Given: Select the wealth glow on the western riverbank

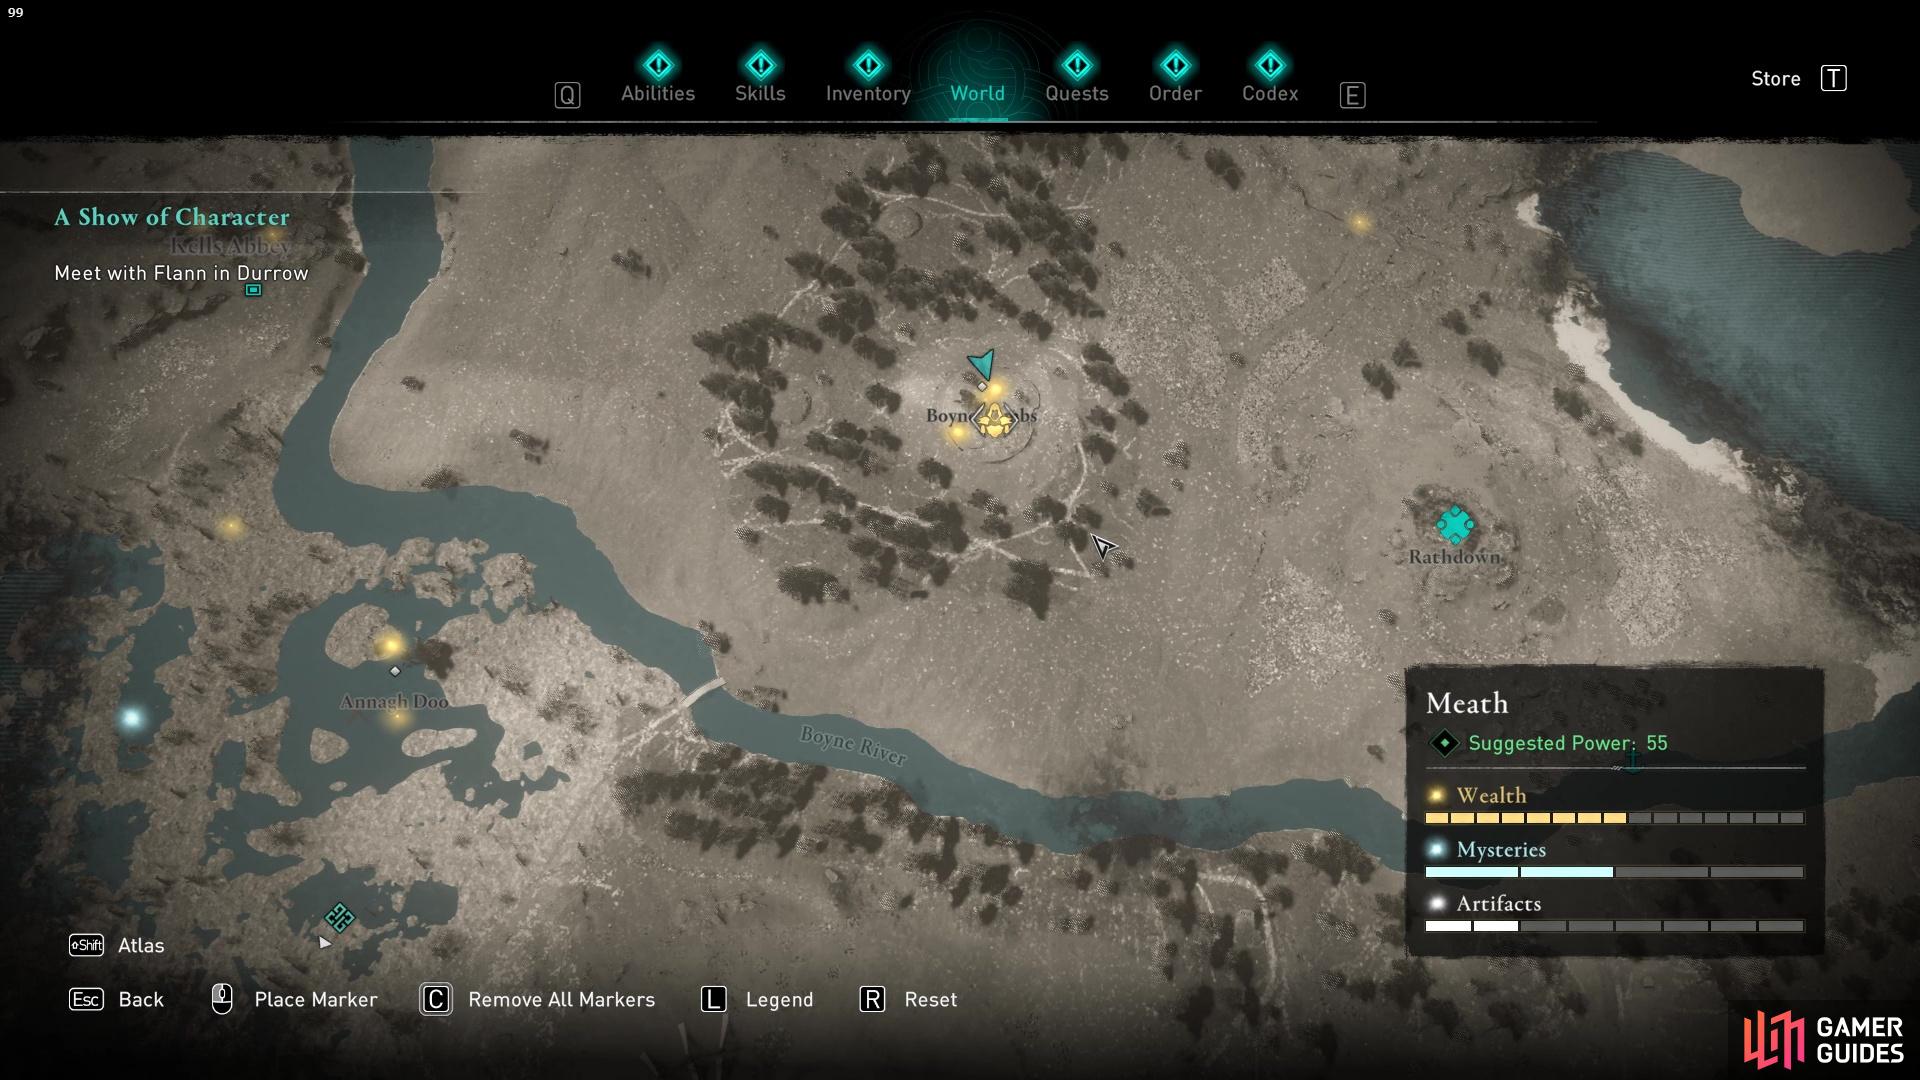Looking at the screenshot, I should [231, 526].
